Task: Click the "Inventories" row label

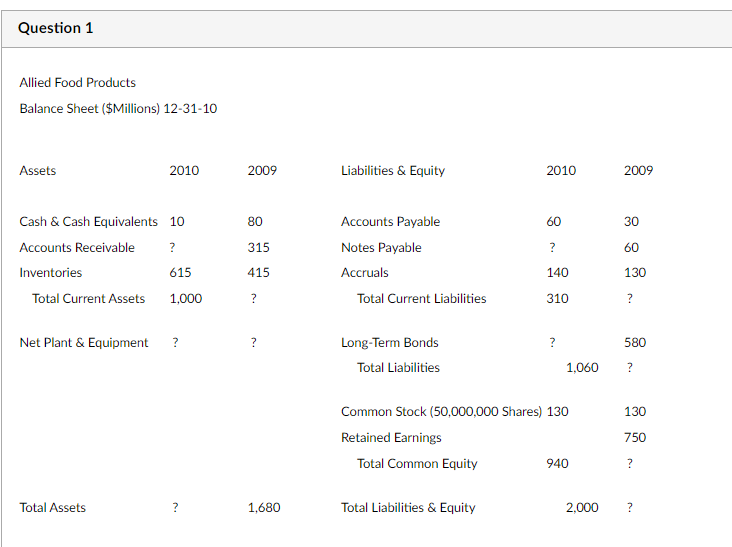Action: [x=50, y=273]
